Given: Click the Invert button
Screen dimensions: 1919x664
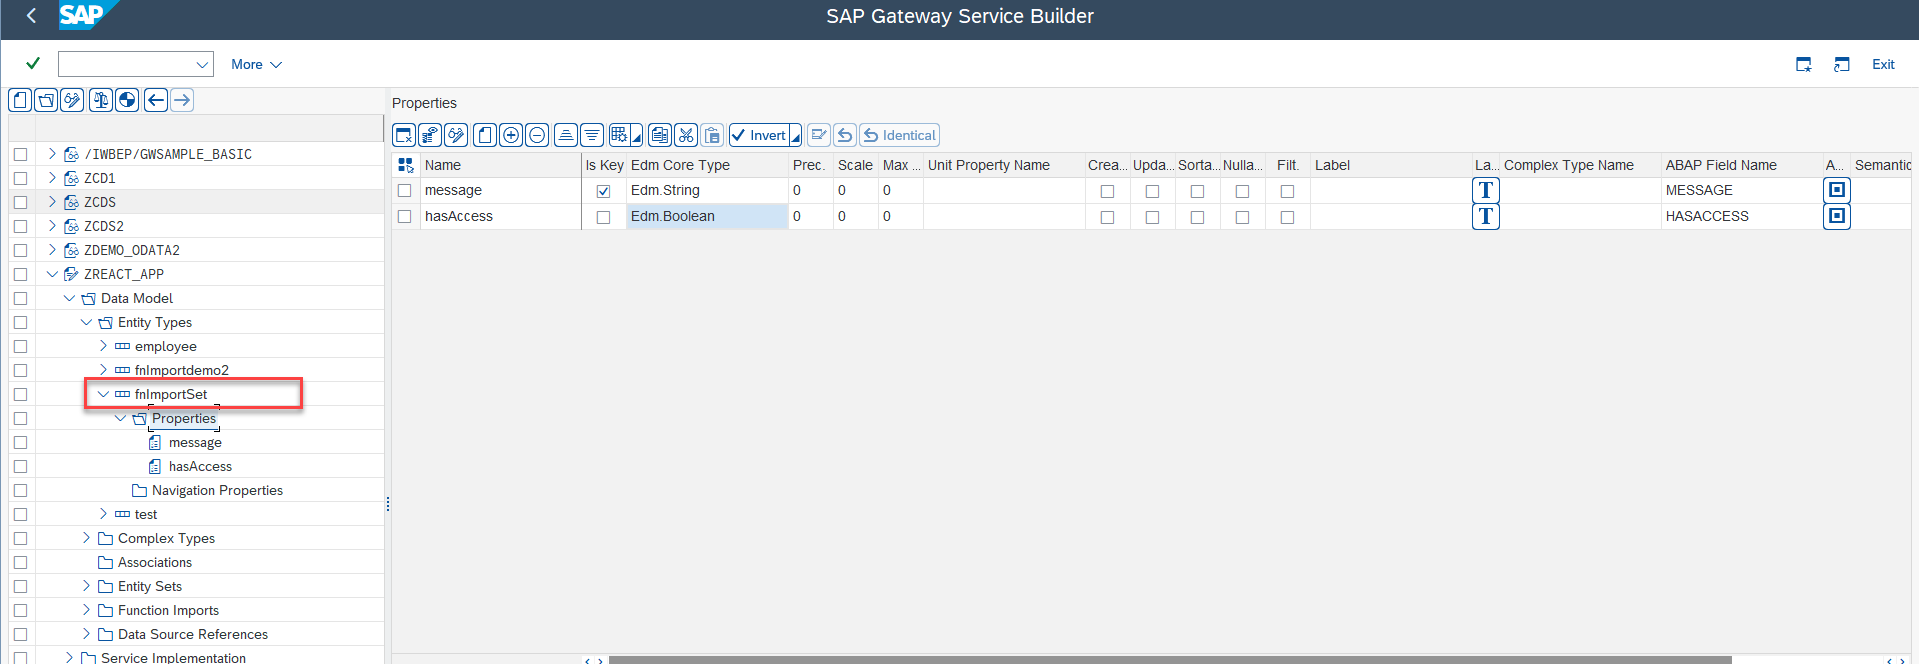Looking at the screenshot, I should pyautogui.click(x=760, y=135).
